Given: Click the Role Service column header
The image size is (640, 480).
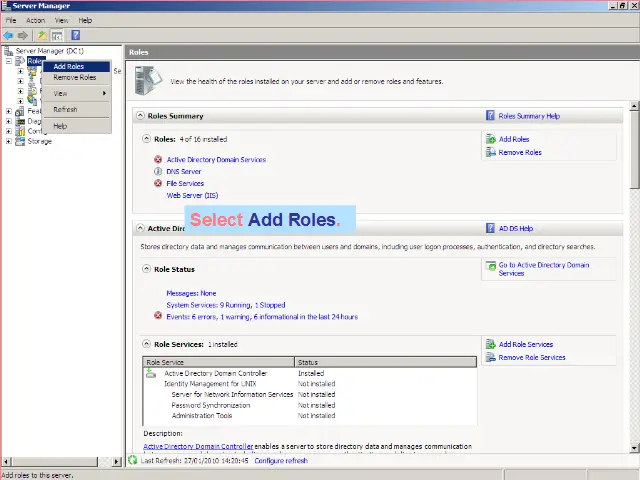Looking at the screenshot, I should click(x=219, y=362).
